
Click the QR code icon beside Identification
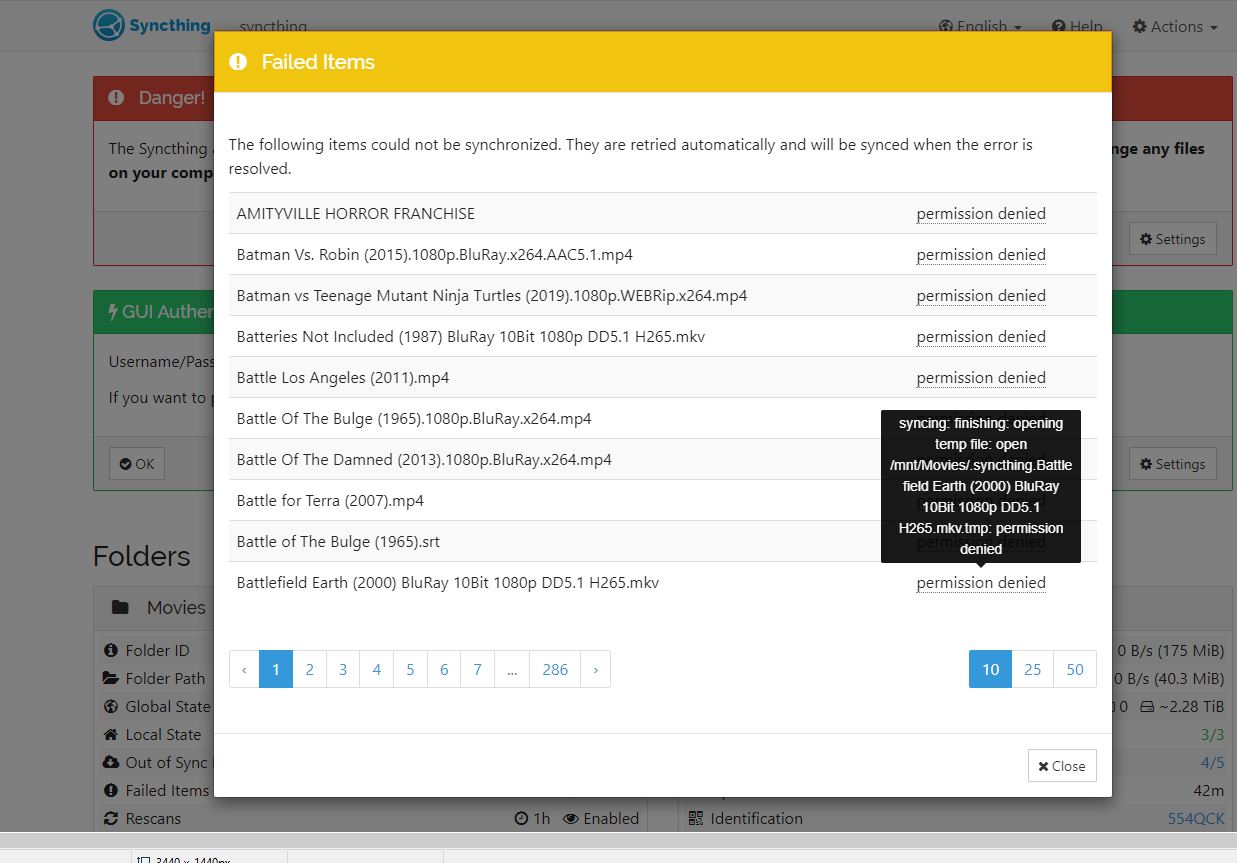tap(696, 818)
